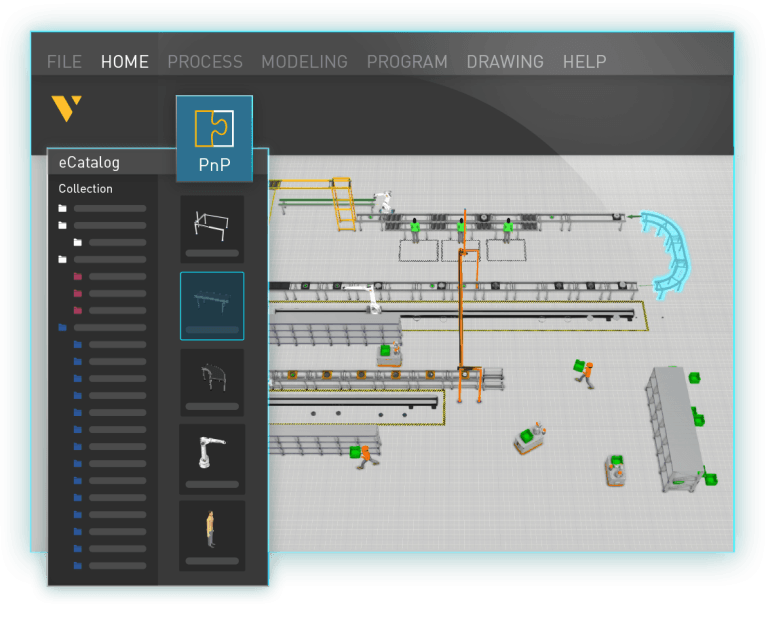The width and height of the screenshot is (768, 623).
Task: Select the human worker thumbnail in eCatalog
Action: [x=212, y=530]
